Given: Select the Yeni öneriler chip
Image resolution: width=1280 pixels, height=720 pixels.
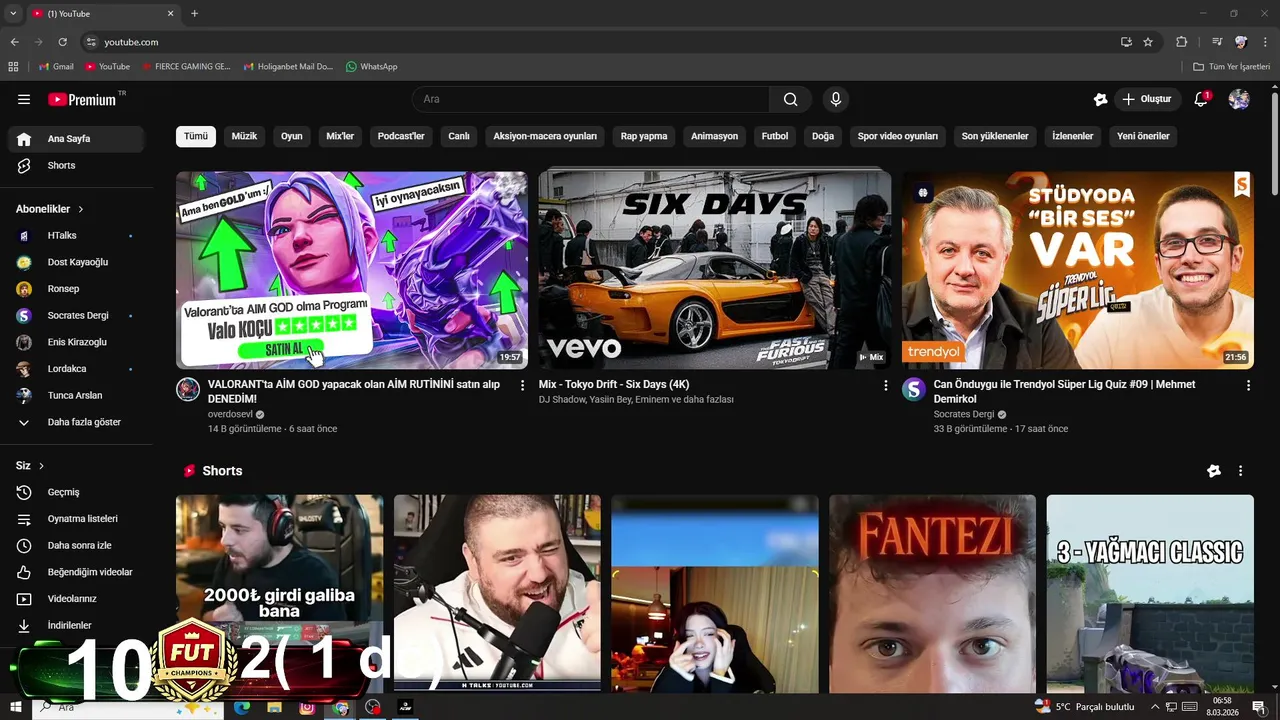Looking at the screenshot, I should coord(1143,136).
